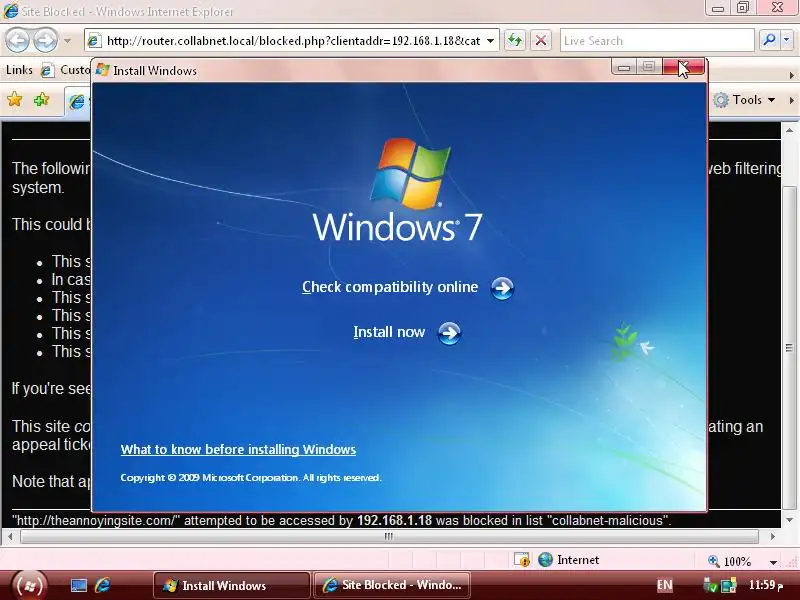
Task: Click the Tools gear icon
Action: 721,100
